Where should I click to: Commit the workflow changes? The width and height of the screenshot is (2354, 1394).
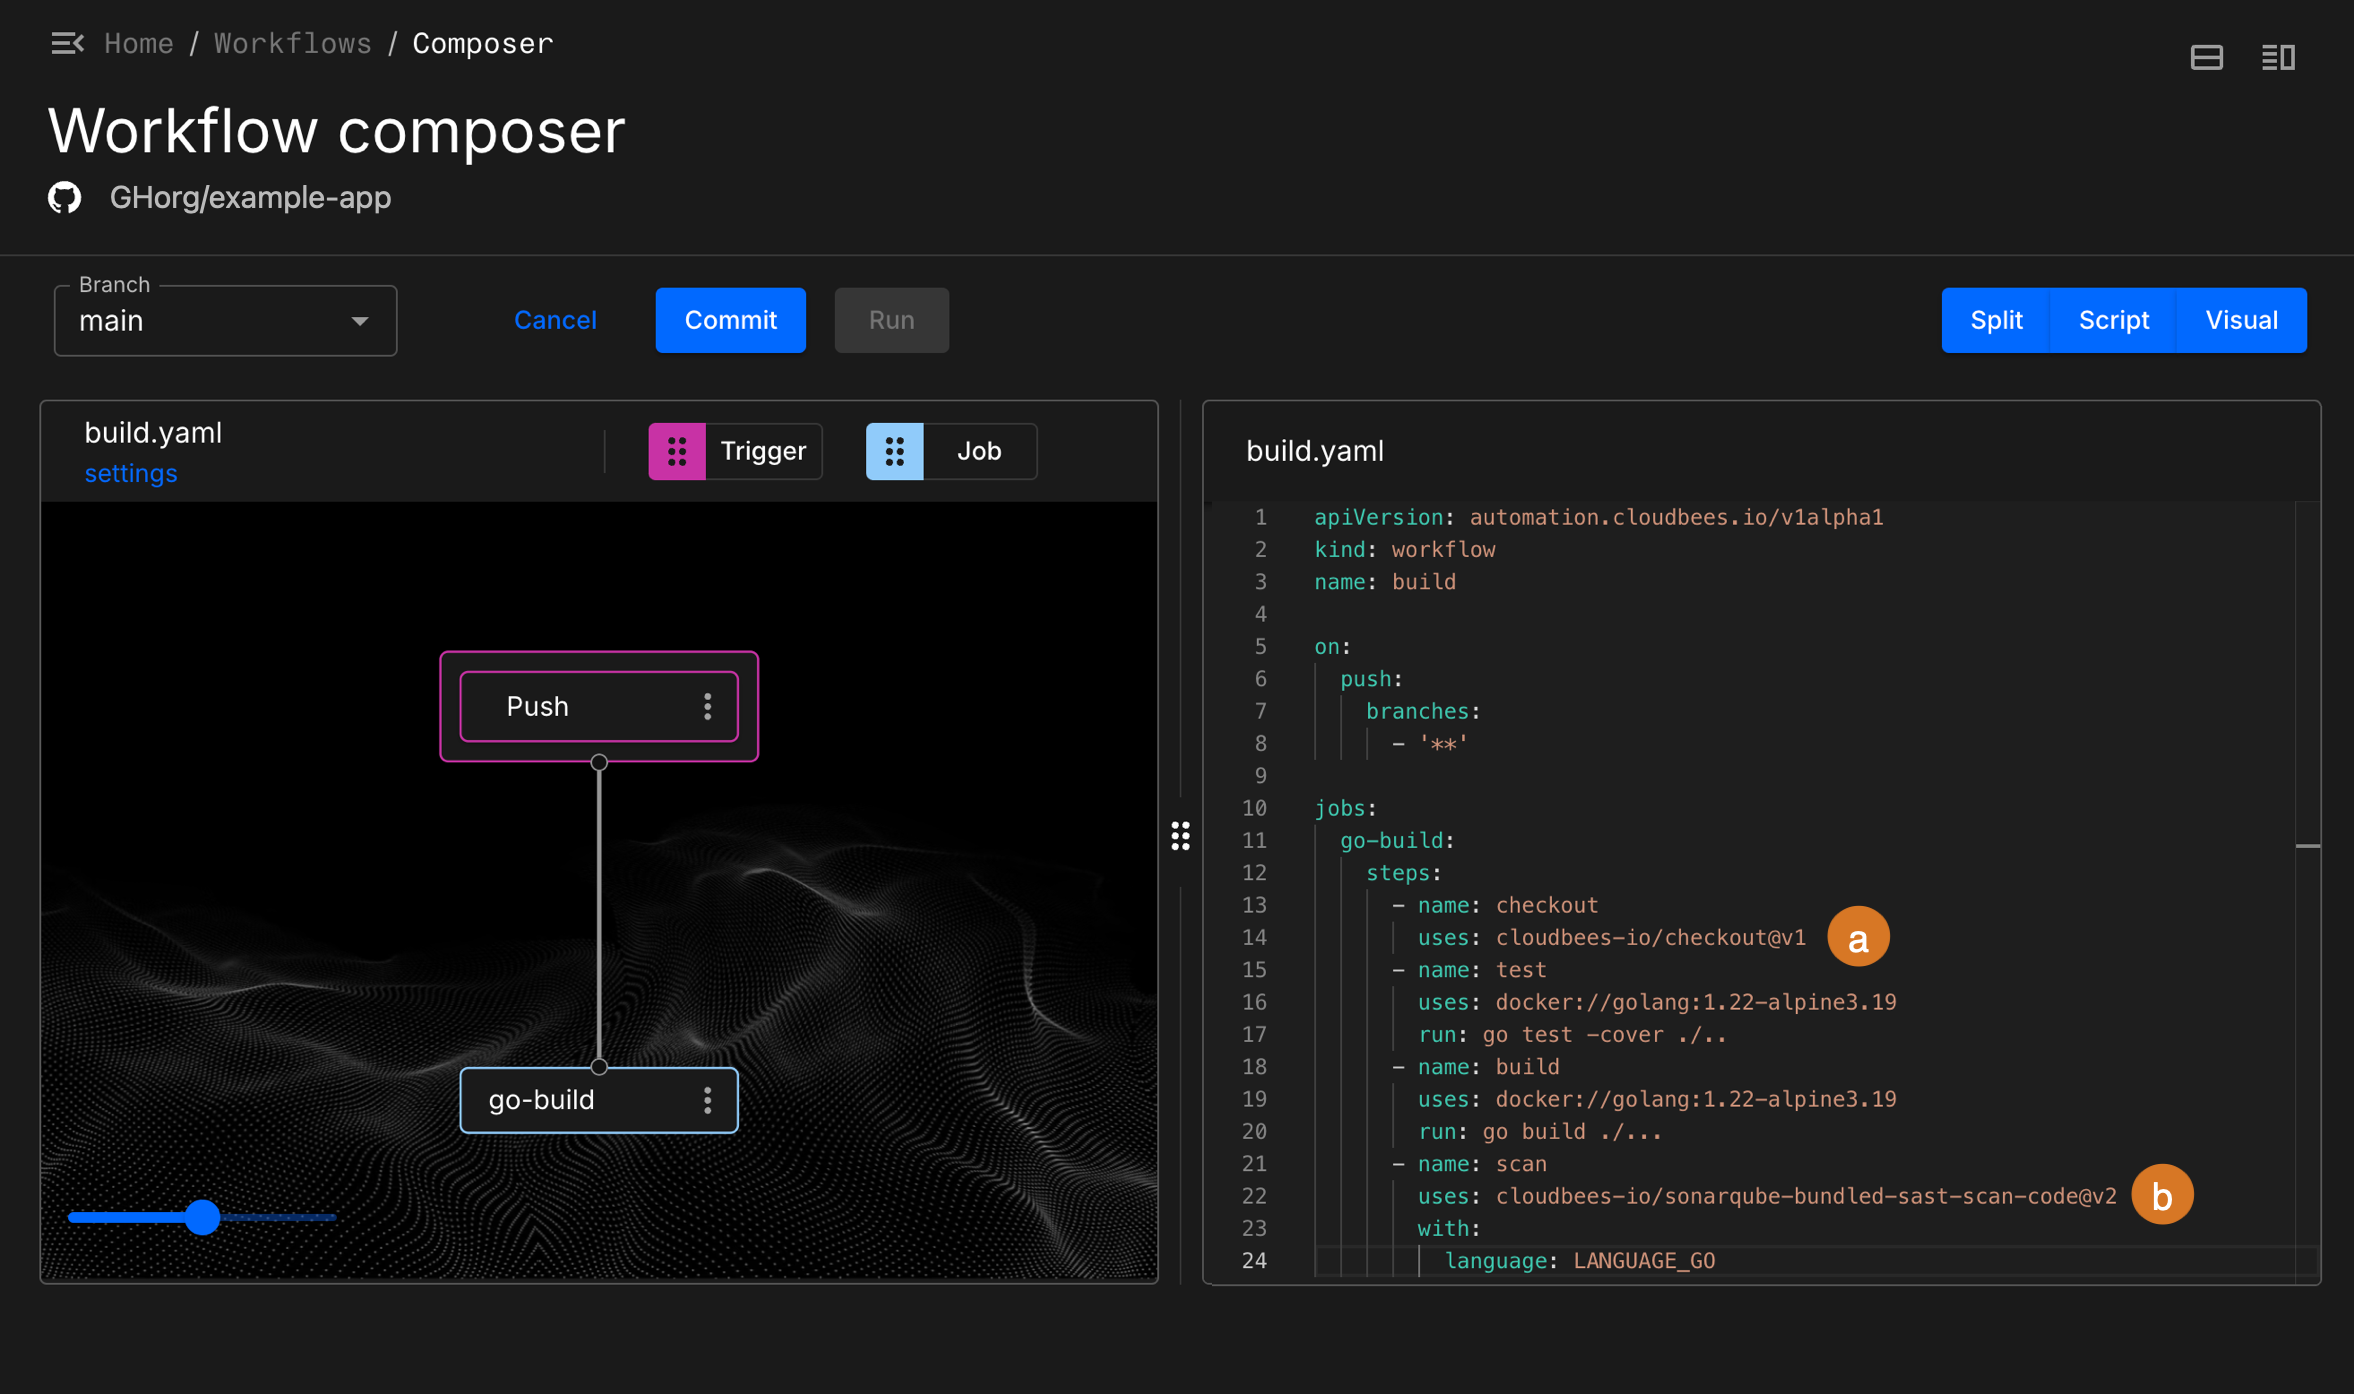click(731, 320)
